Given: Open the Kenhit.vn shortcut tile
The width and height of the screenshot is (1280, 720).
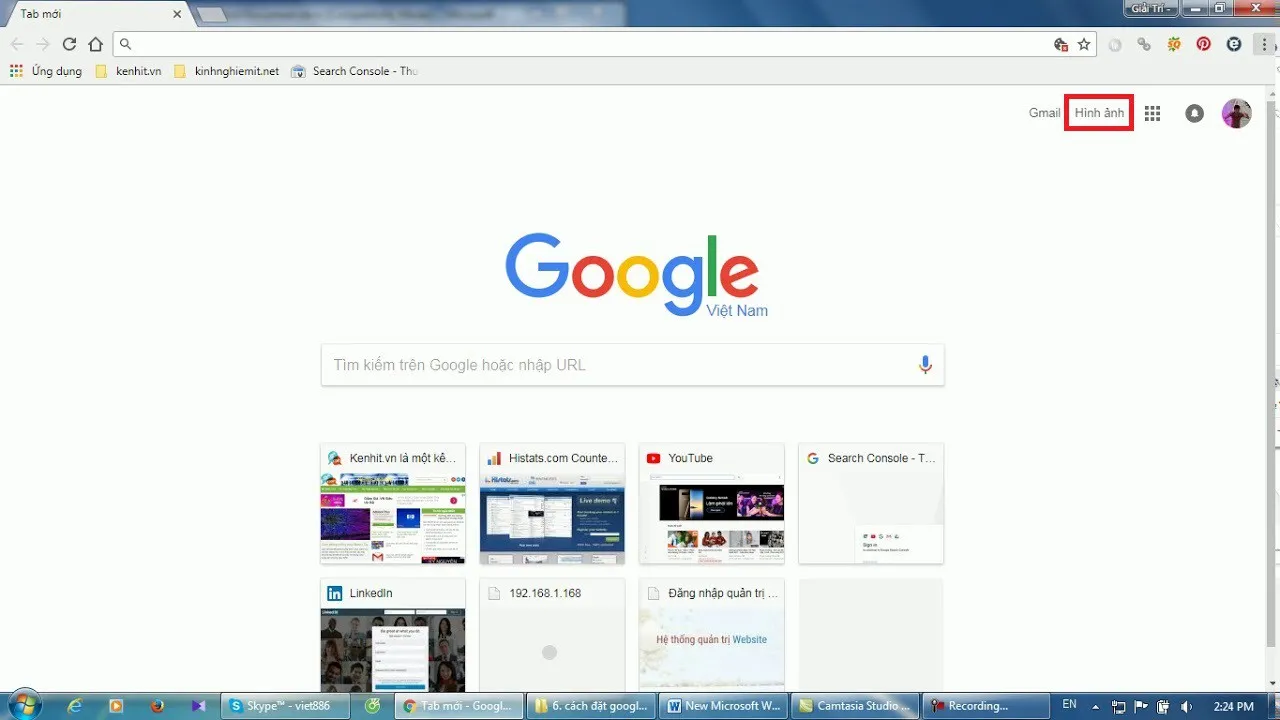Looking at the screenshot, I should click(x=393, y=504).
